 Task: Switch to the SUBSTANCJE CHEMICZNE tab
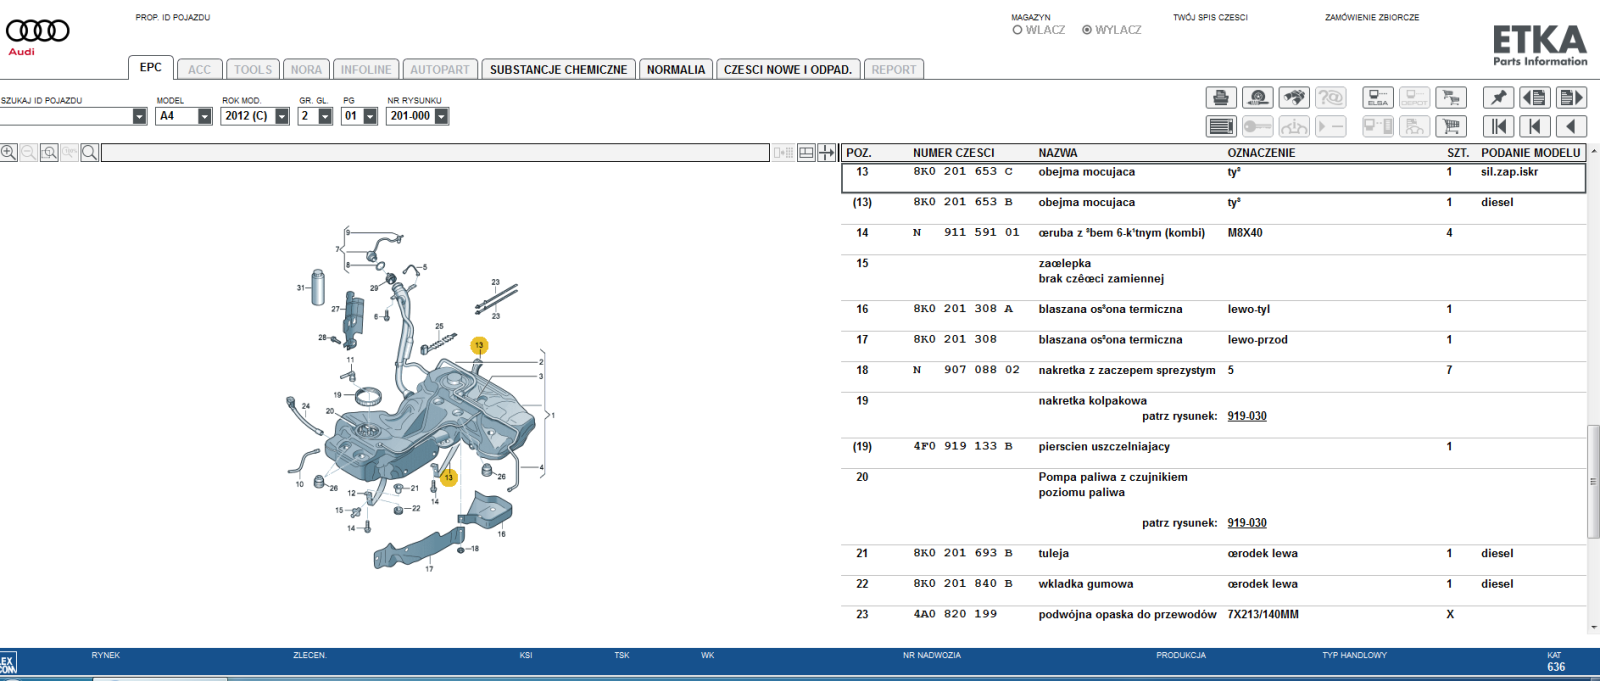click(x=558, y=69)
